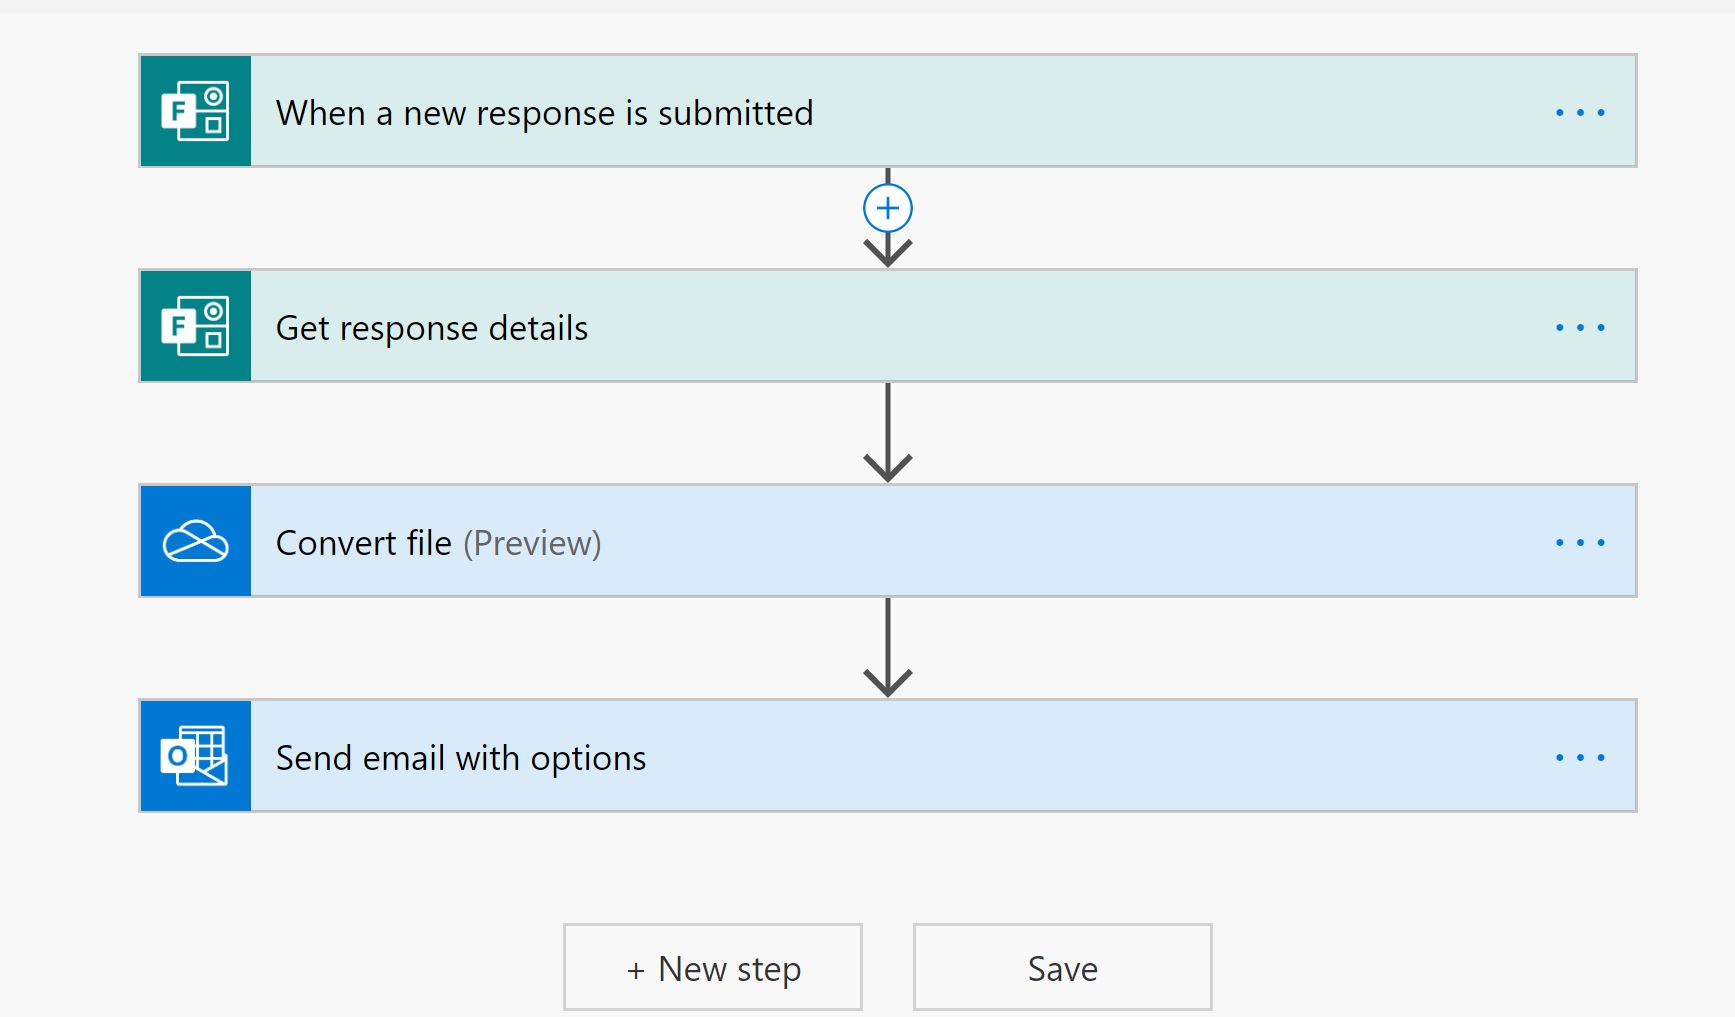
Task: Click the Microsoft Forms trigger icon
Action: tap(195, 111)
